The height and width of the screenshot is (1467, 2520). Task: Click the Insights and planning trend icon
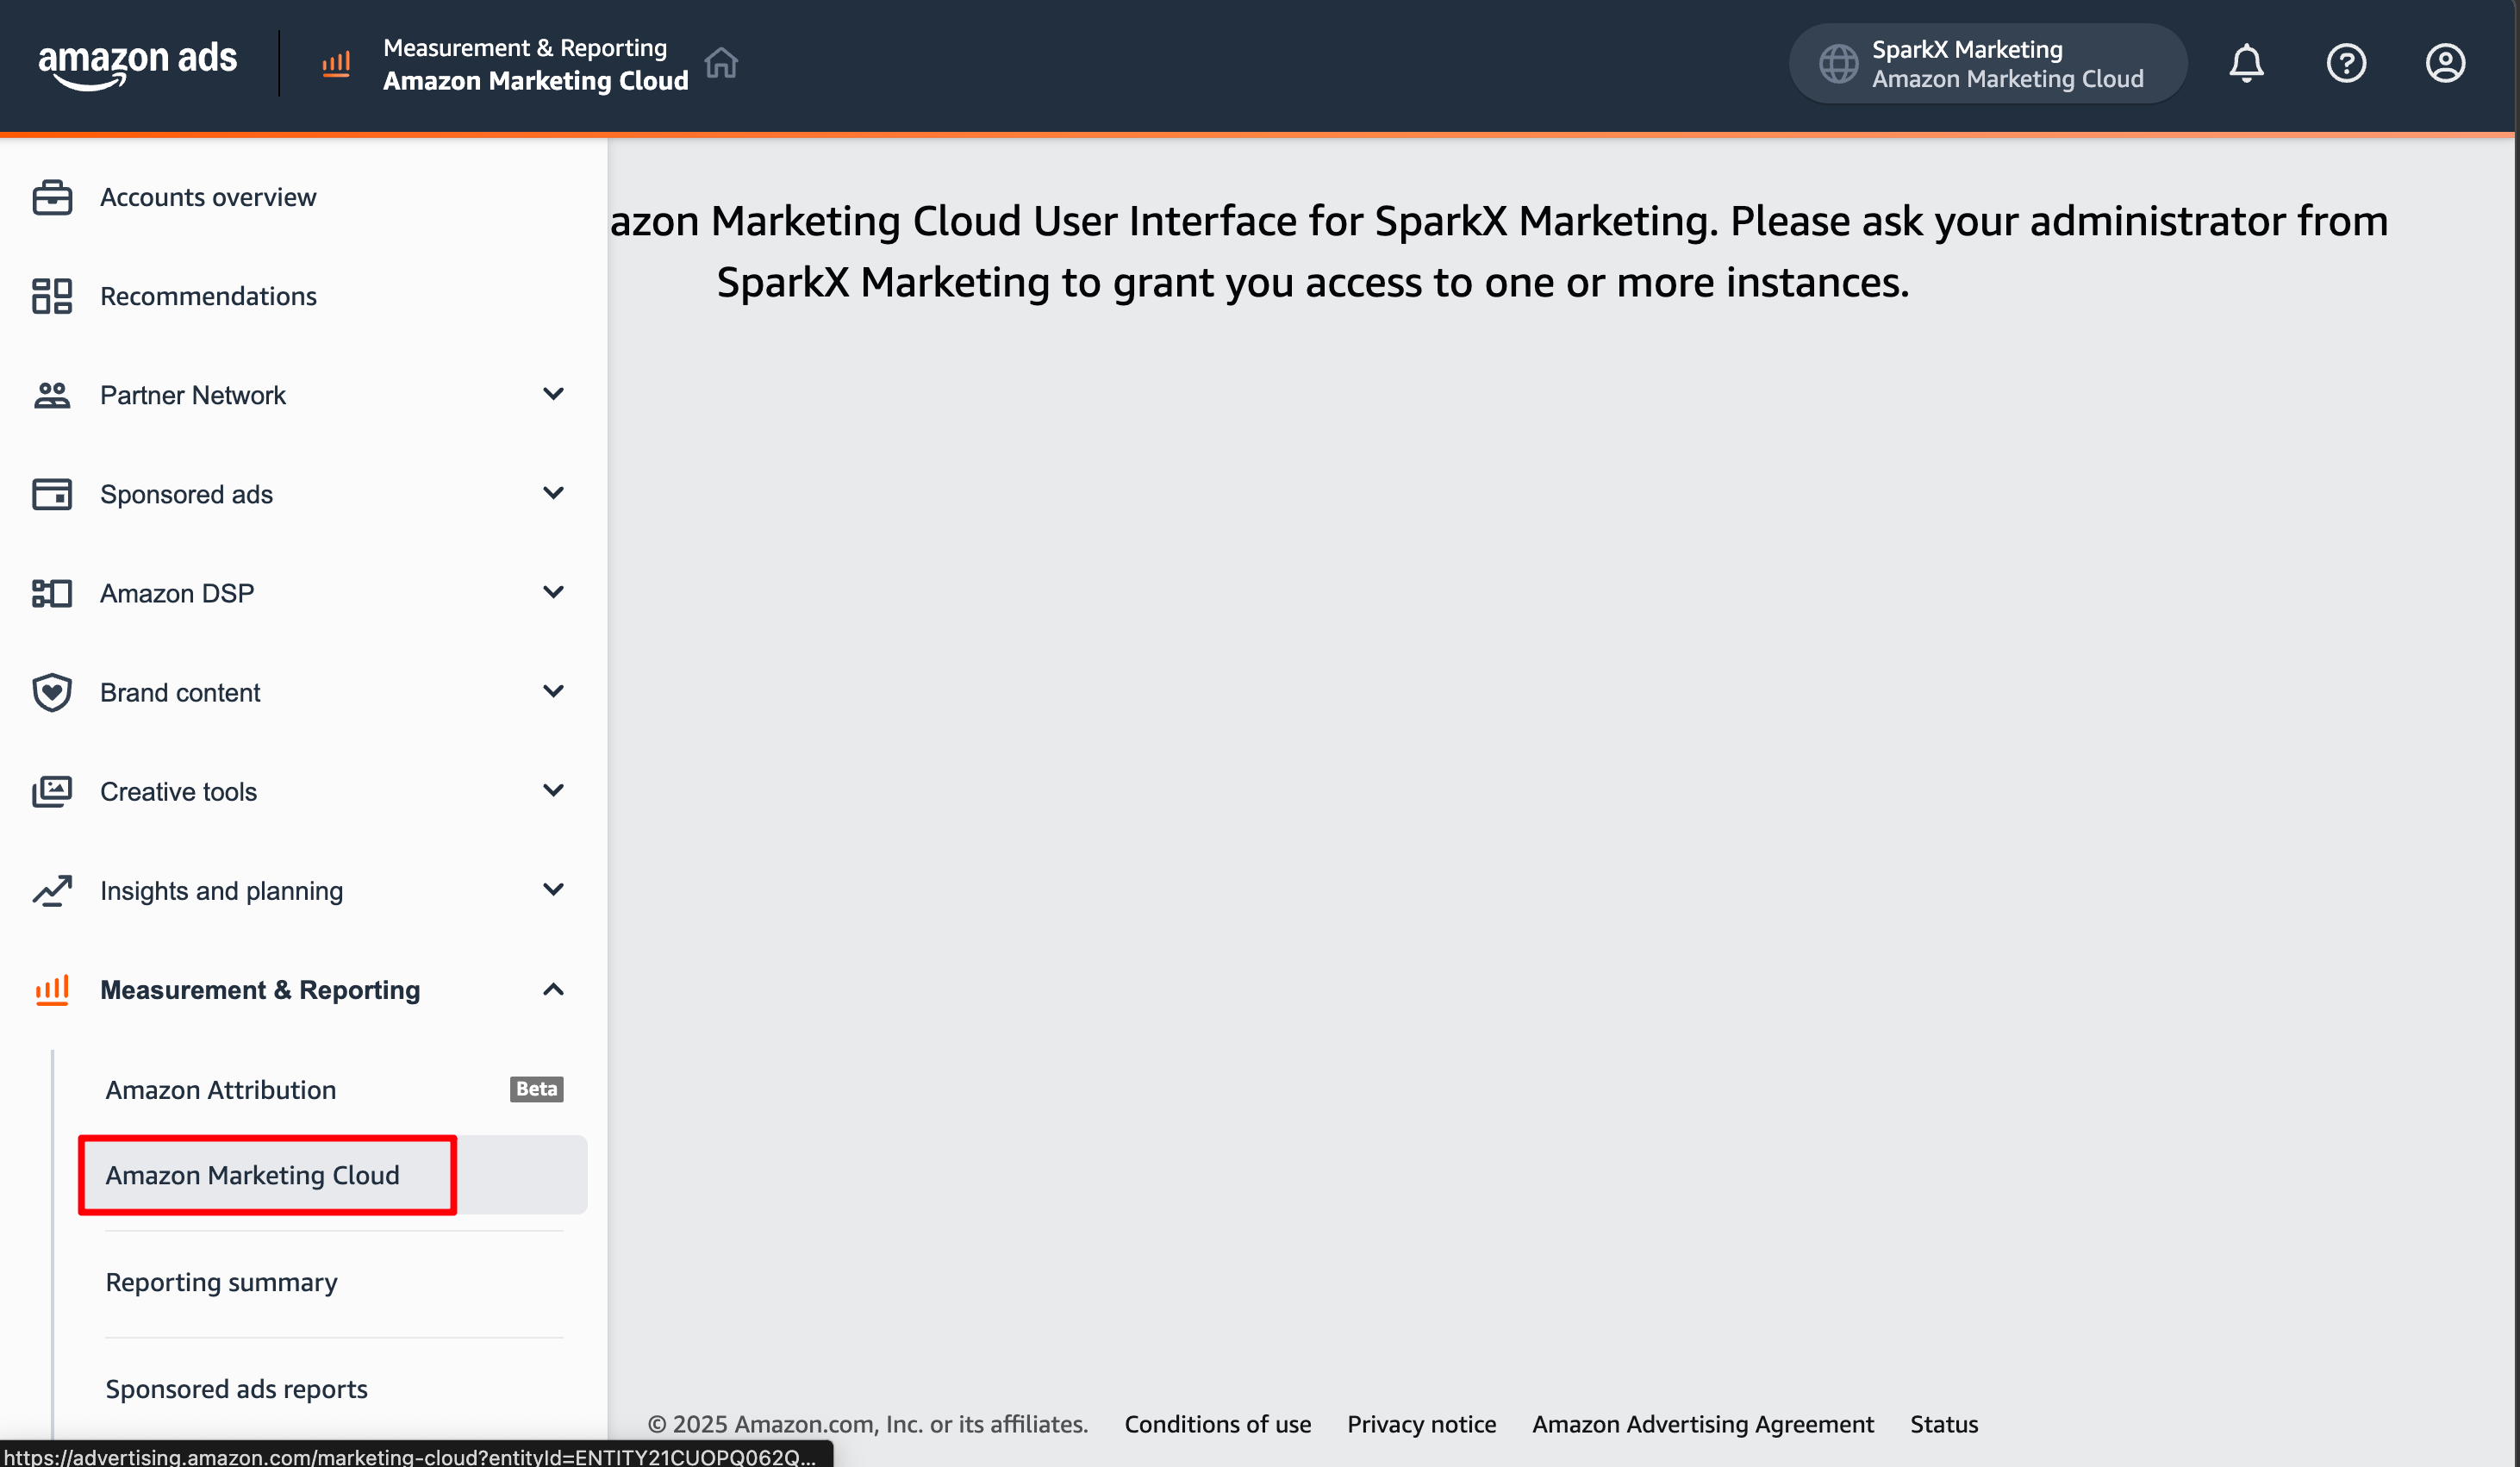coord(52,890)
